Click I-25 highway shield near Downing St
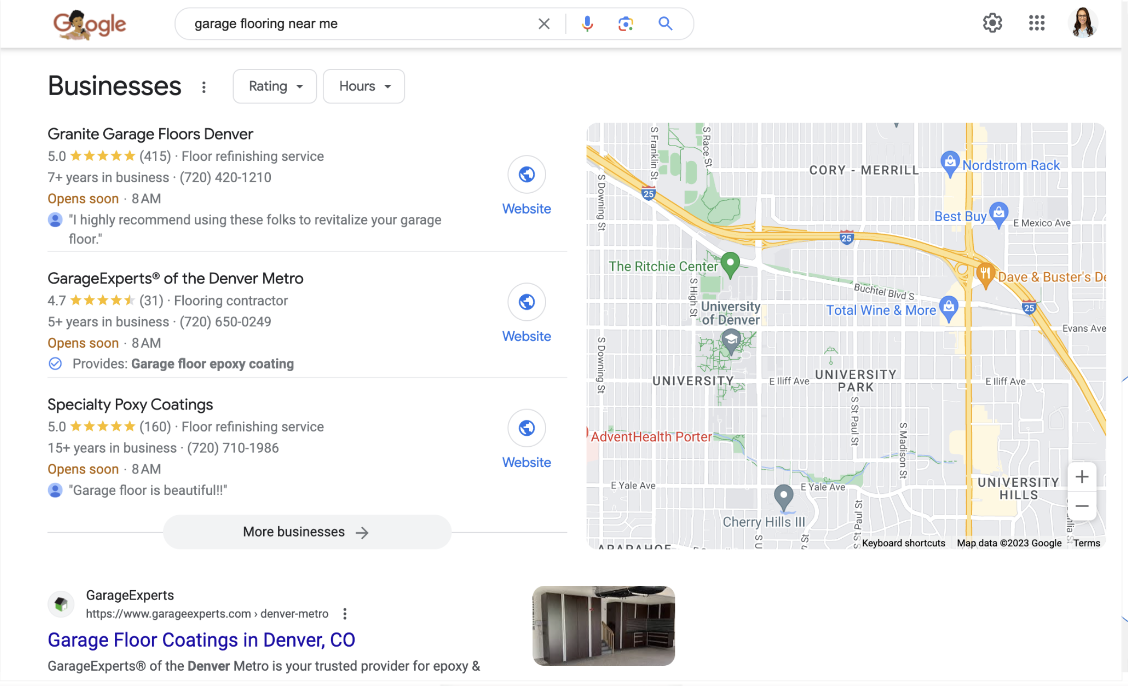1128x686 pixels. (648, 193)
